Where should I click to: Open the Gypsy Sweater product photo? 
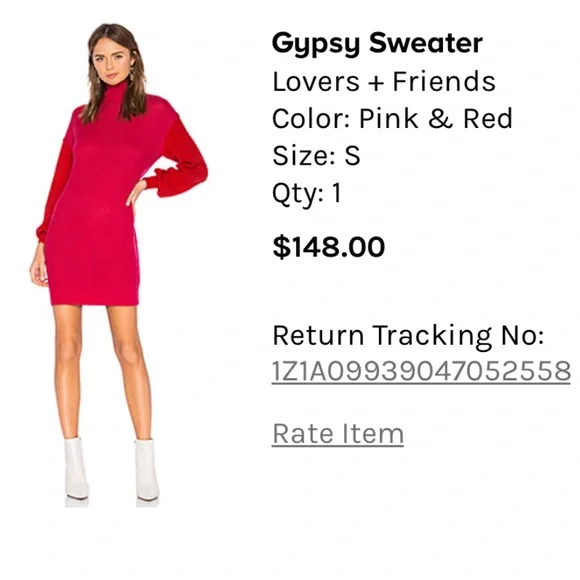118,264
